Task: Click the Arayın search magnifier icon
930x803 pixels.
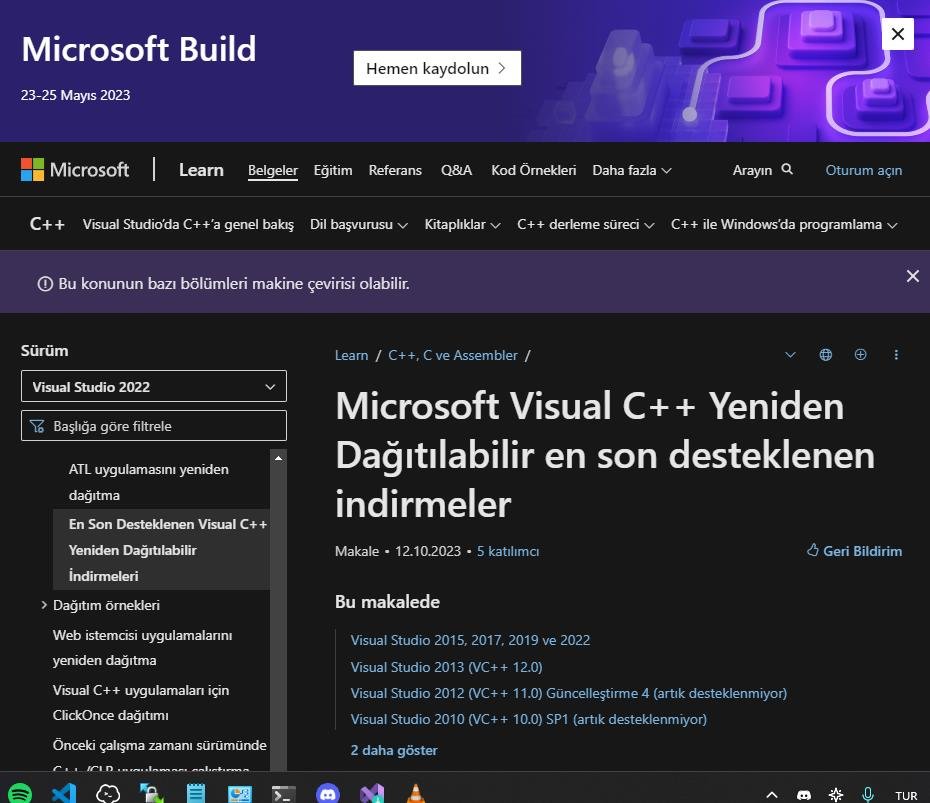Action: point(787,170)
